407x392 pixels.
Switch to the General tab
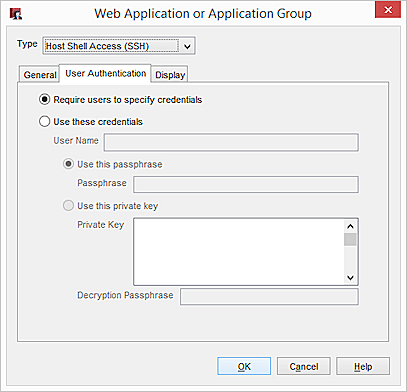click(39, 75)
